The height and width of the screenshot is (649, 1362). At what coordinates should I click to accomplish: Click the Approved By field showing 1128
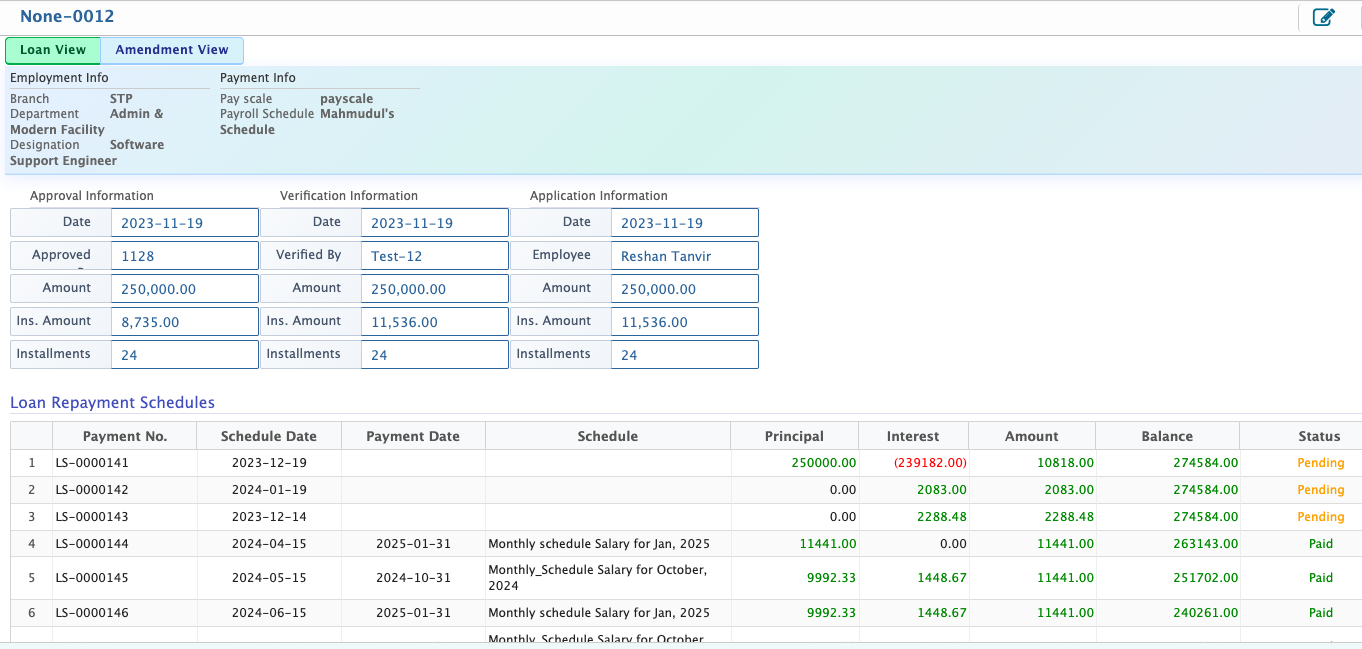pos(184,256)
